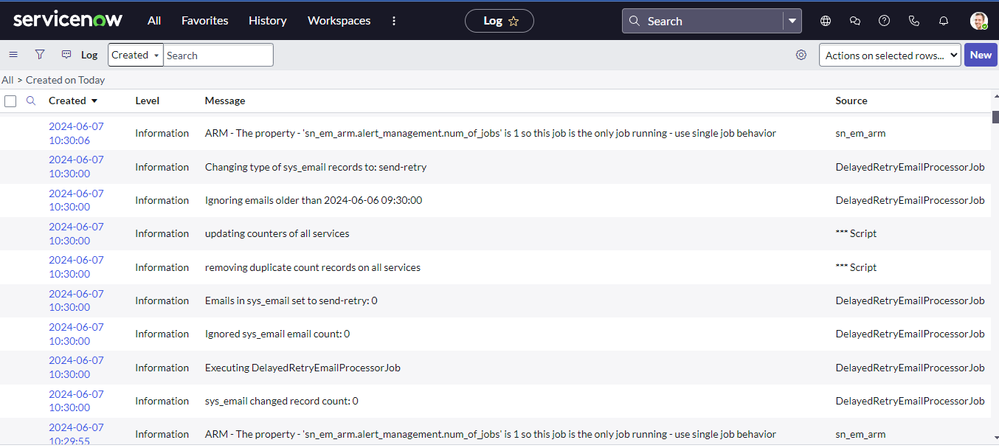Open the History menu
Viewport: 999px width, 446px height.
(x=268, y=21)
